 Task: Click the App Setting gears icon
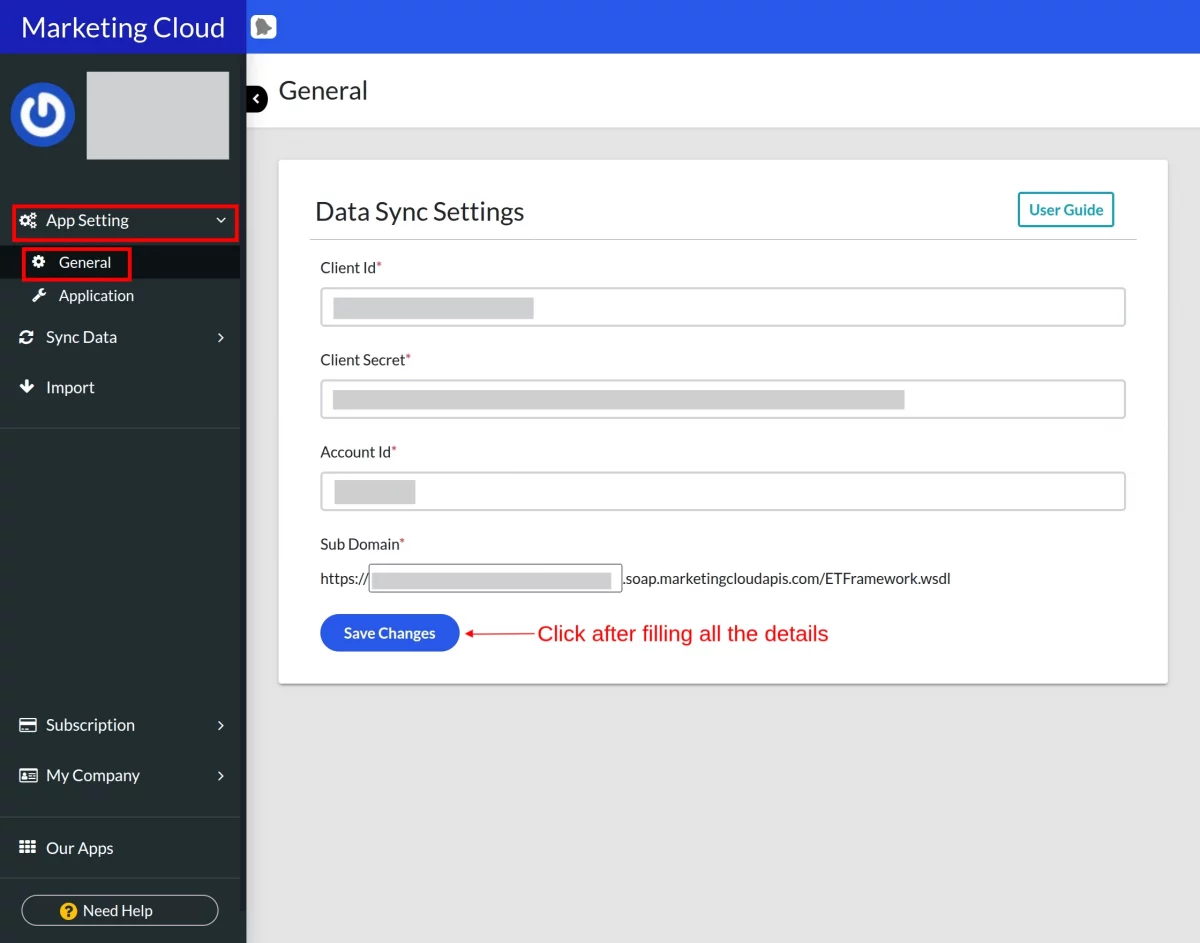point(28,221)
